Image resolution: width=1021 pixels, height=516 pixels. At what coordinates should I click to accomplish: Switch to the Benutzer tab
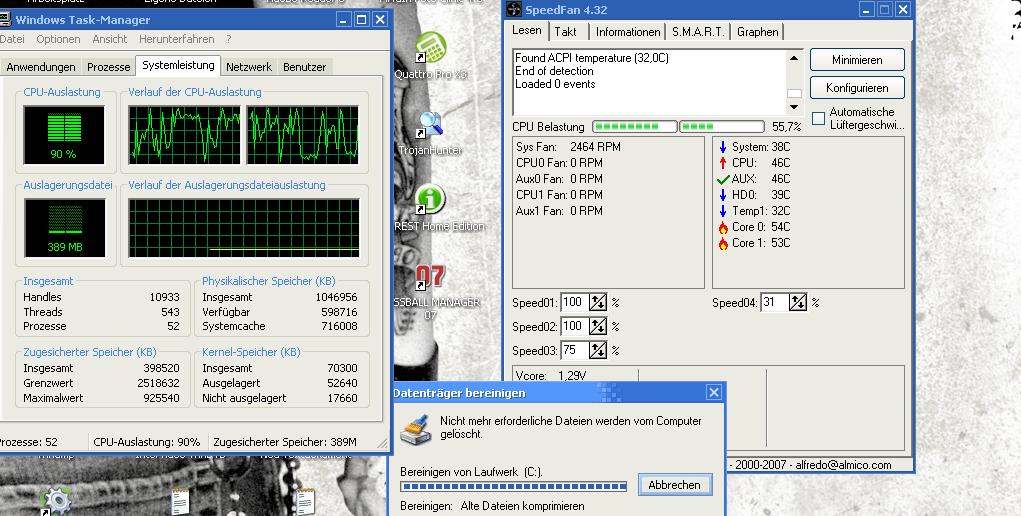pos(305,67)
